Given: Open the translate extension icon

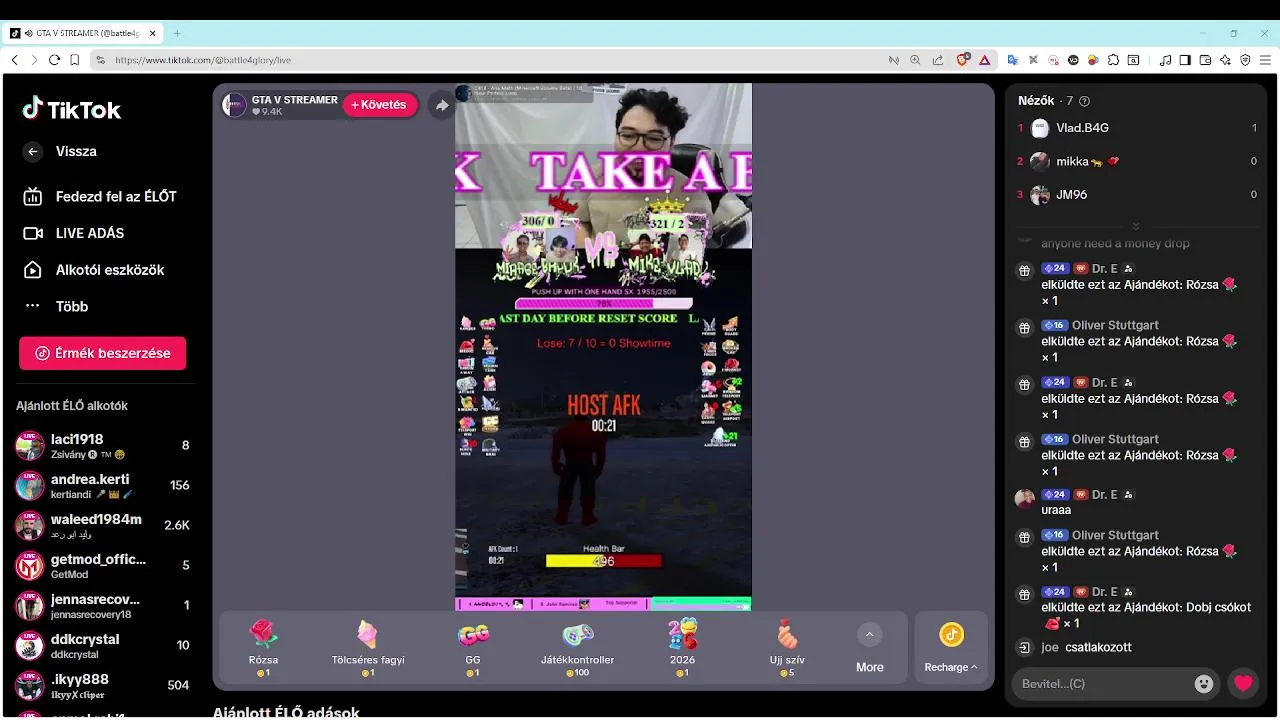Looking at the screenshot, I should (1013, 60).
